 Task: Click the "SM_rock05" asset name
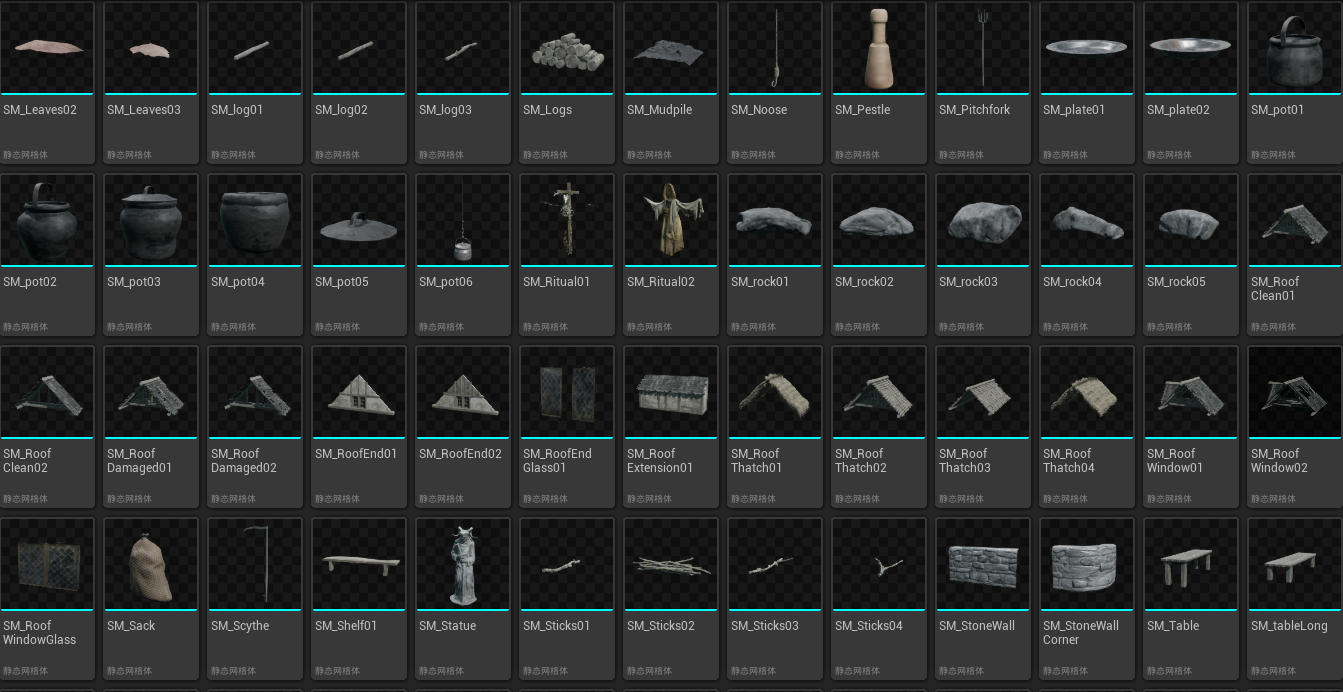point(1176,282)
